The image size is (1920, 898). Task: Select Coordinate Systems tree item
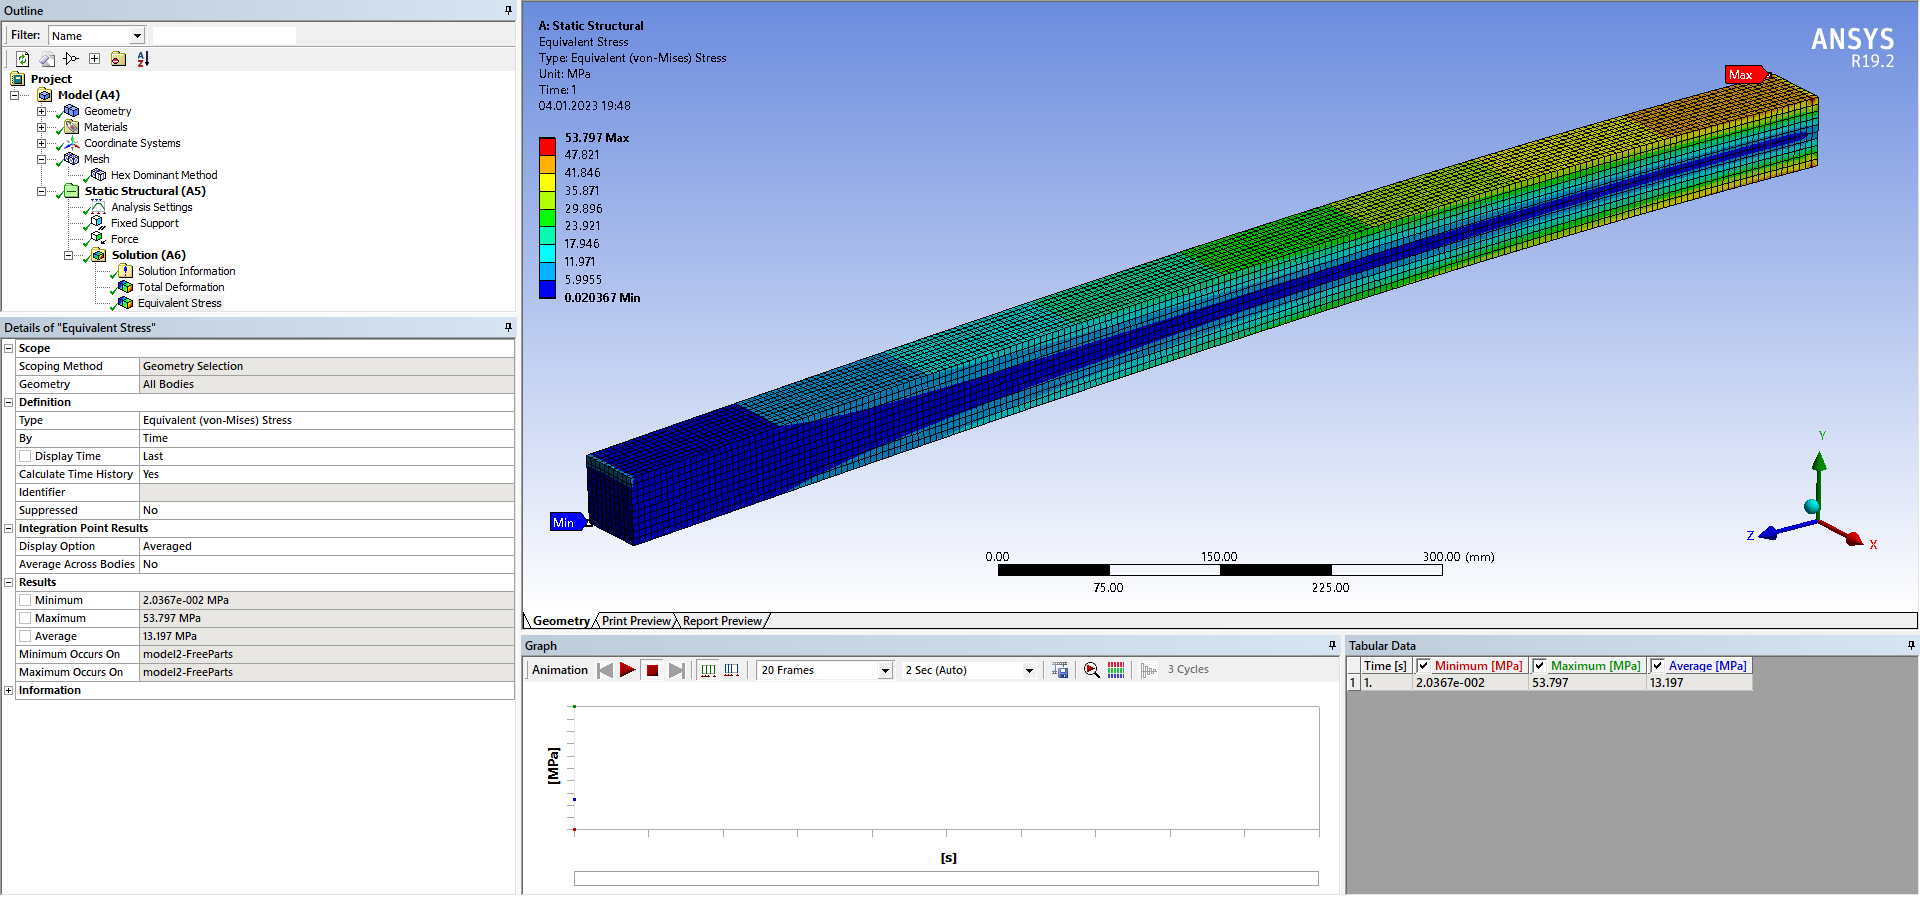132,143
